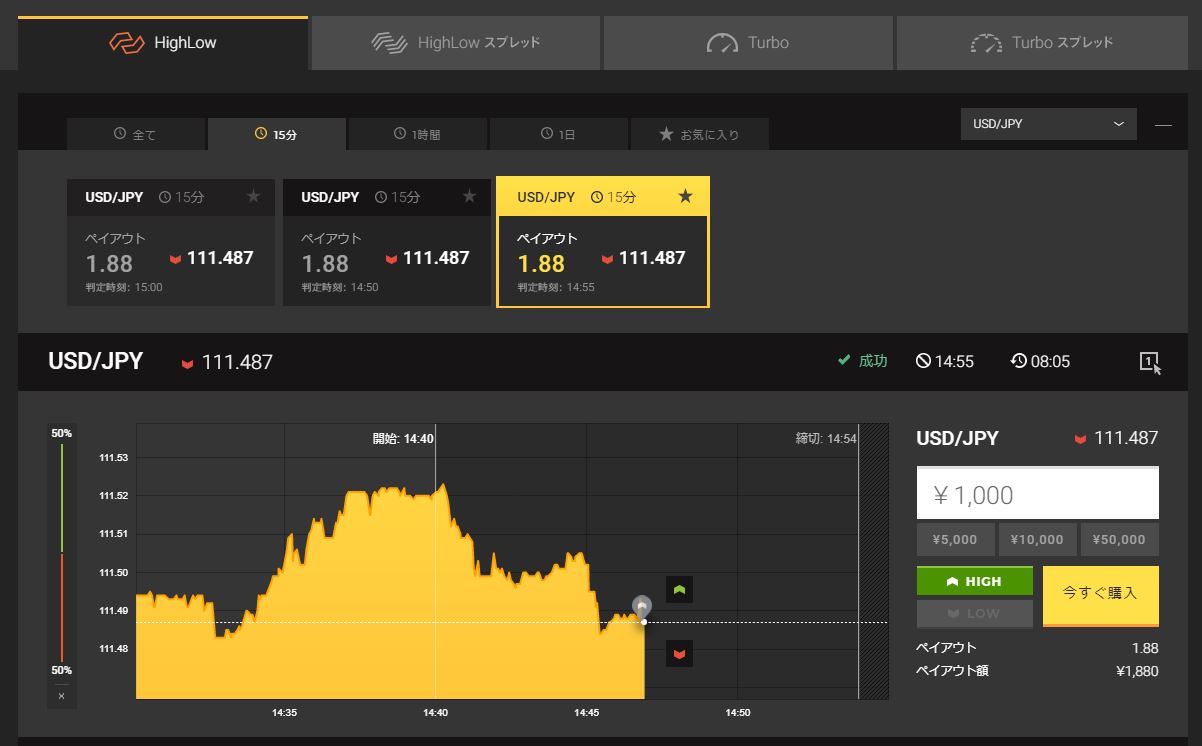The image size is (1202, 746).
Task: Click the ペイアウト額 label
Action: 952,671
